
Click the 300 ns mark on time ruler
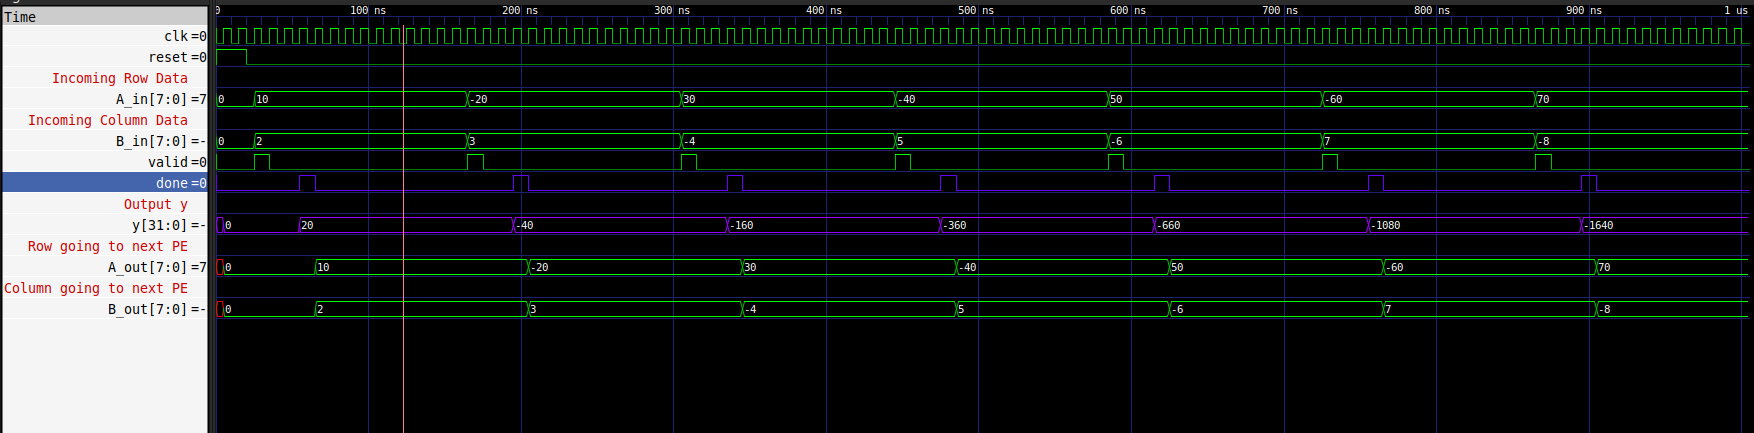click(x=672, y=10)
